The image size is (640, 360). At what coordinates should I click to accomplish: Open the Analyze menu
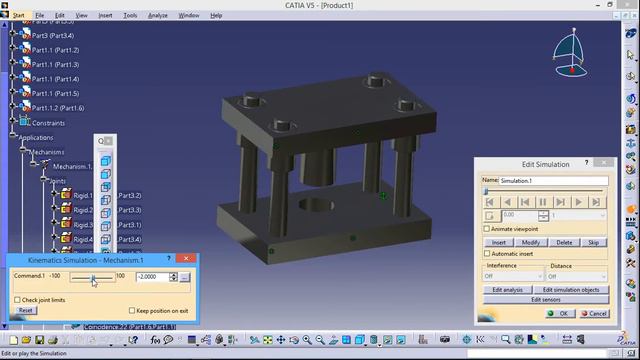(158, 16)
